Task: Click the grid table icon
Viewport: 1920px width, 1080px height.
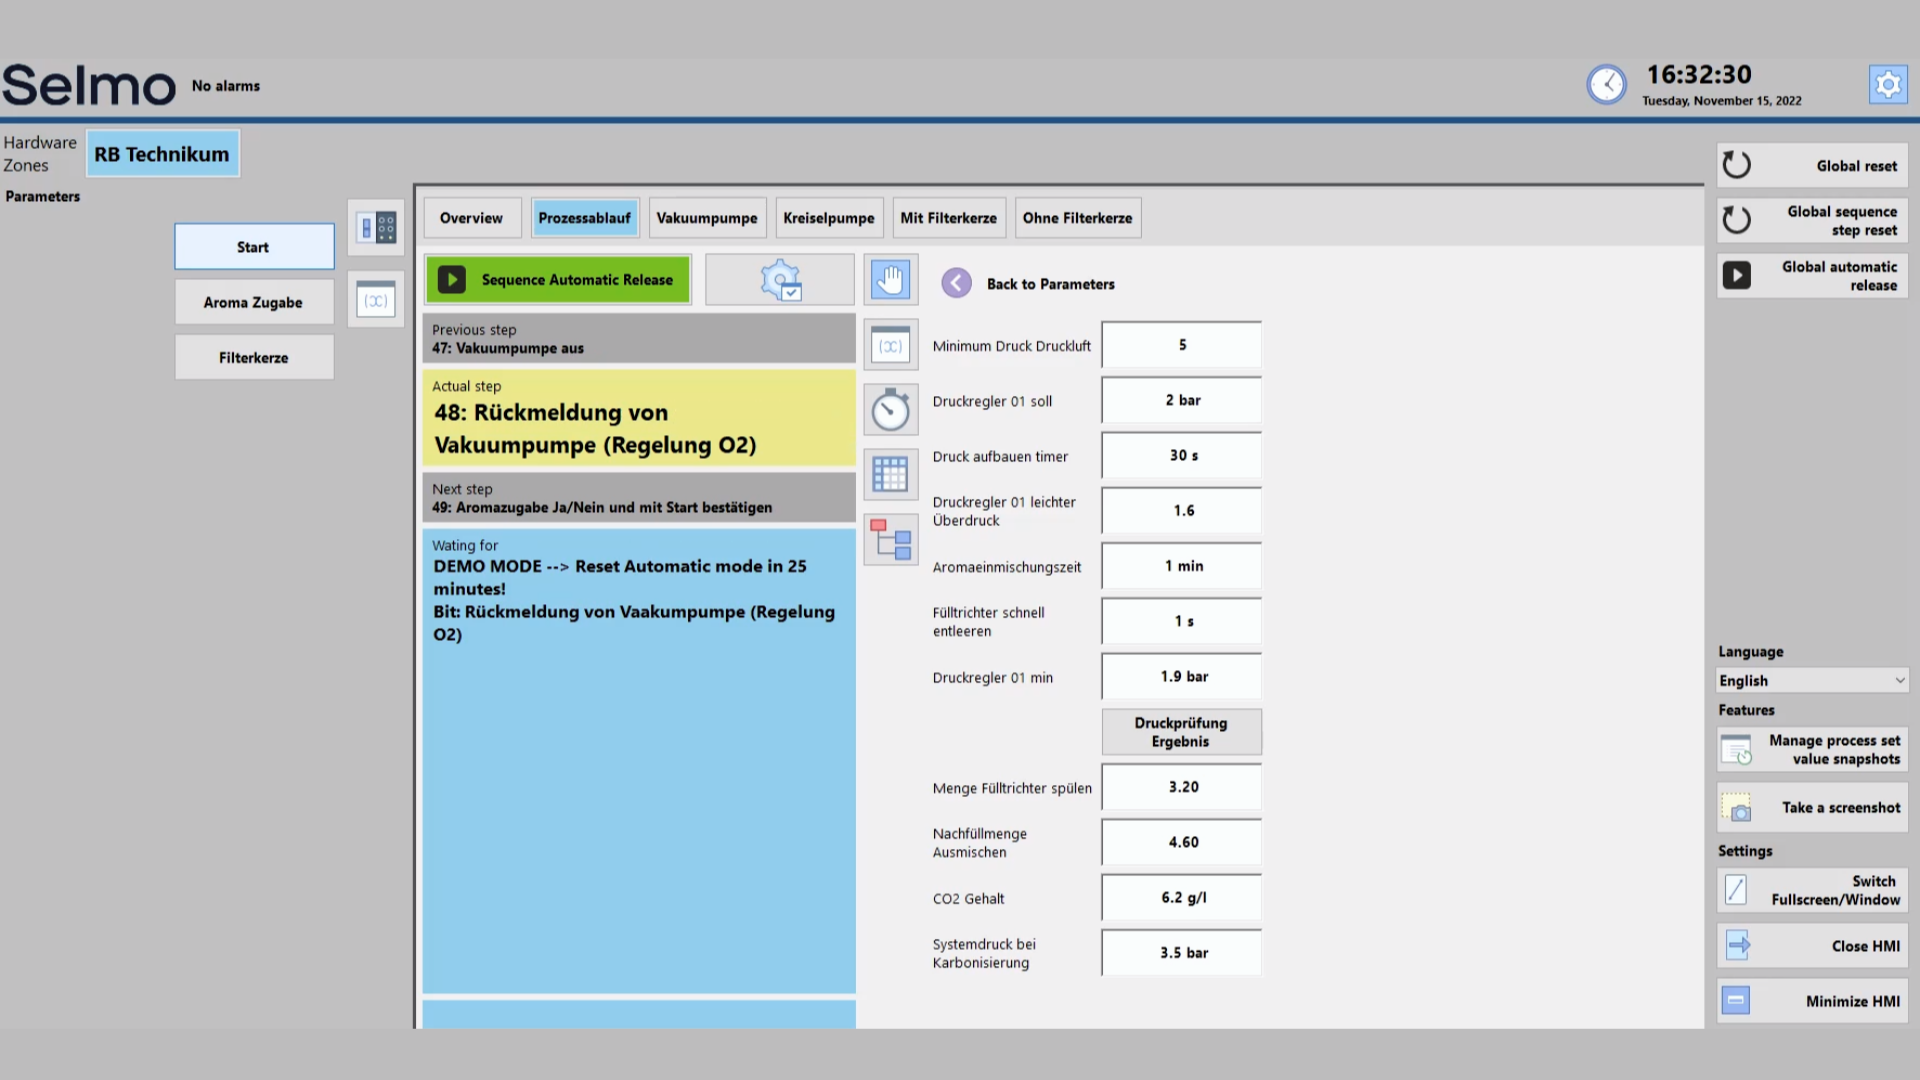Action: tap(890, 474)
